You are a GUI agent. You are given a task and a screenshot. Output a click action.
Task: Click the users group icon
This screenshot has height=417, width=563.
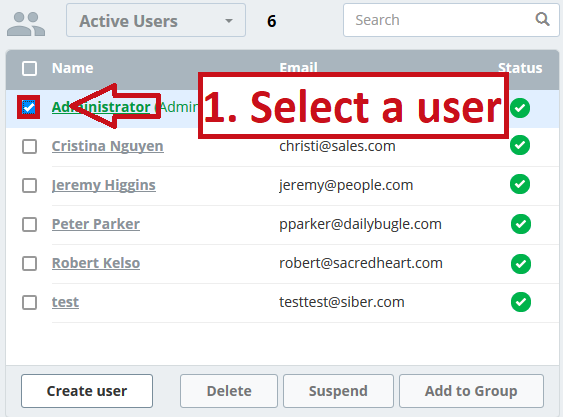pyautogui.click(x=26, y=24)
